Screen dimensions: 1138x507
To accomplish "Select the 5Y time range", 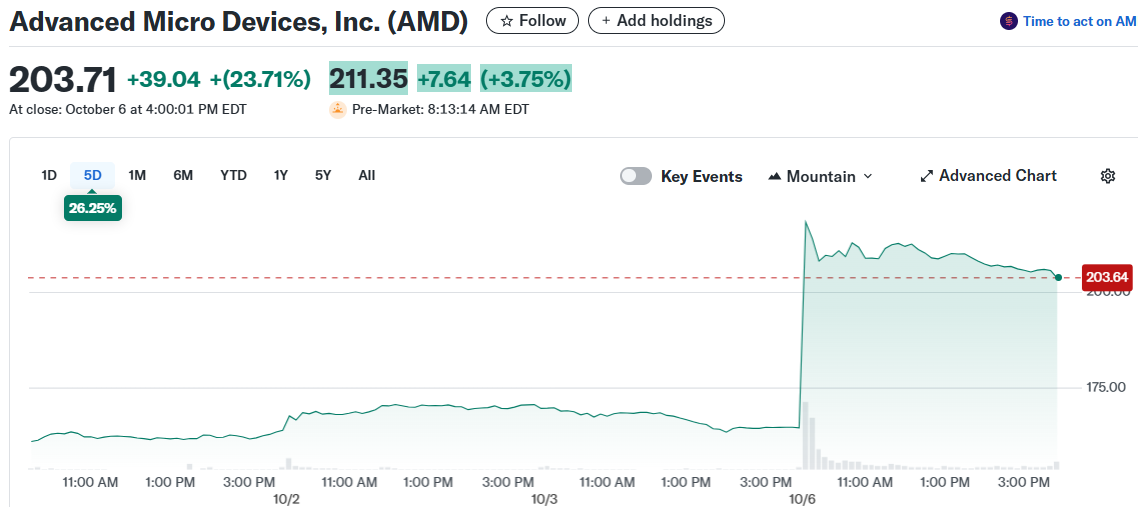I will (x=323, y=175).
